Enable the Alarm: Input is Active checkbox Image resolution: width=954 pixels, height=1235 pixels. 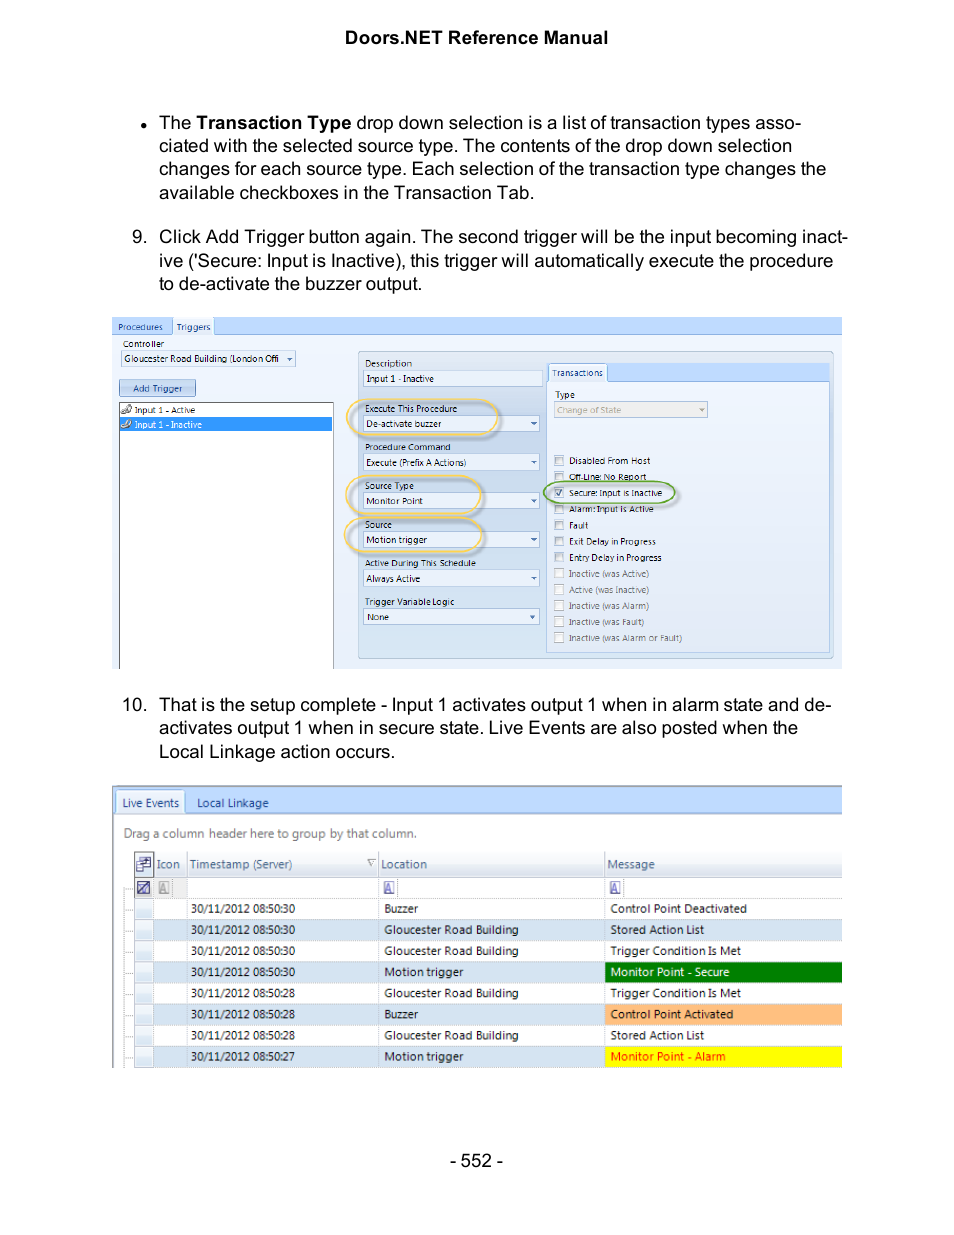(559, 509)
